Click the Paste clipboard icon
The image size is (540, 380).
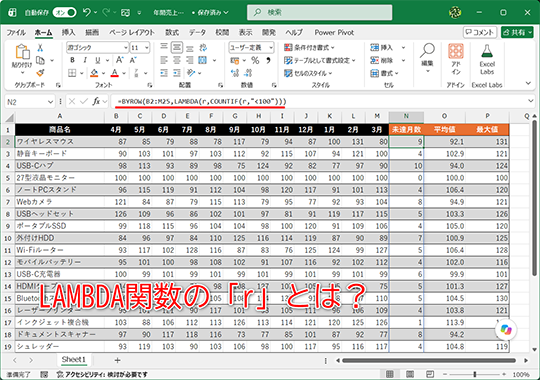(22, 52)
